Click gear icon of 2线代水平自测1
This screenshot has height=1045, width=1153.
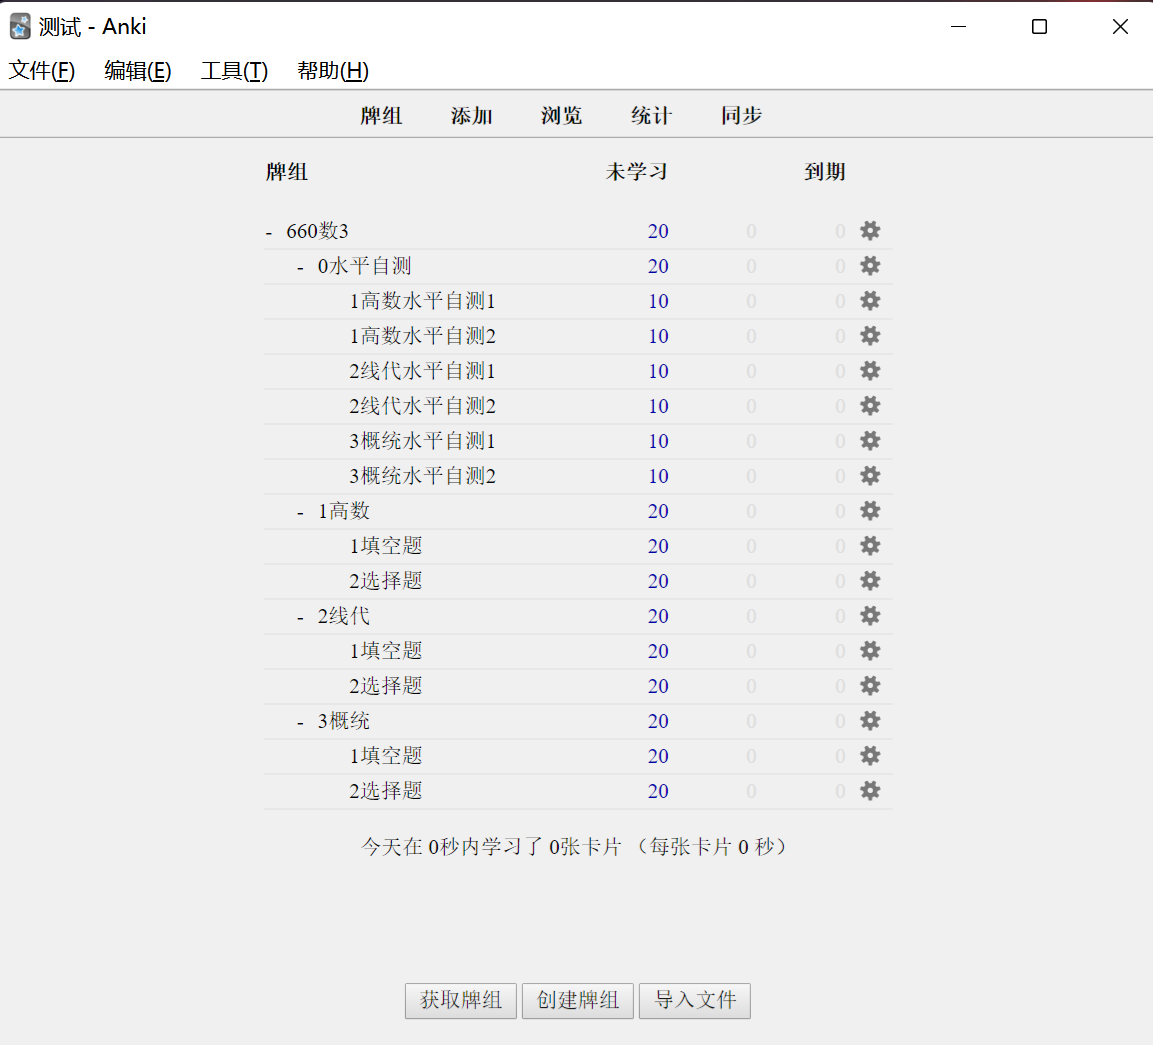point(870,371)
